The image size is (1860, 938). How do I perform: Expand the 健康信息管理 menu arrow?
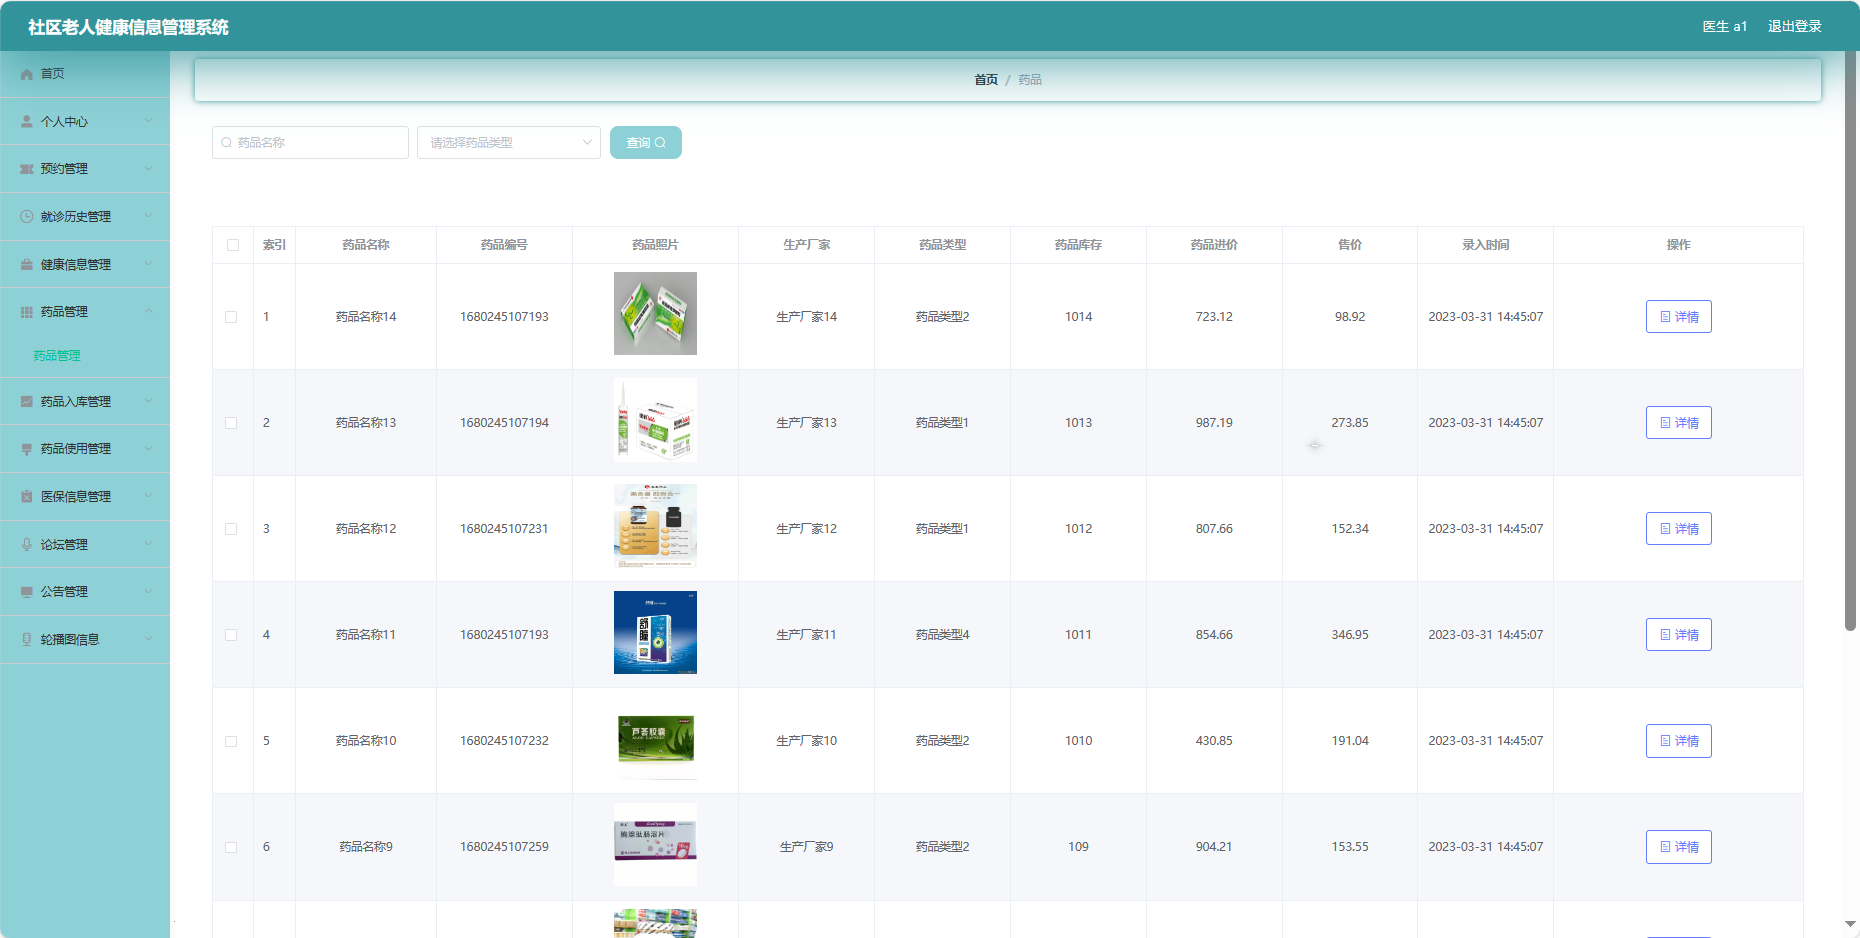(149, 264)
